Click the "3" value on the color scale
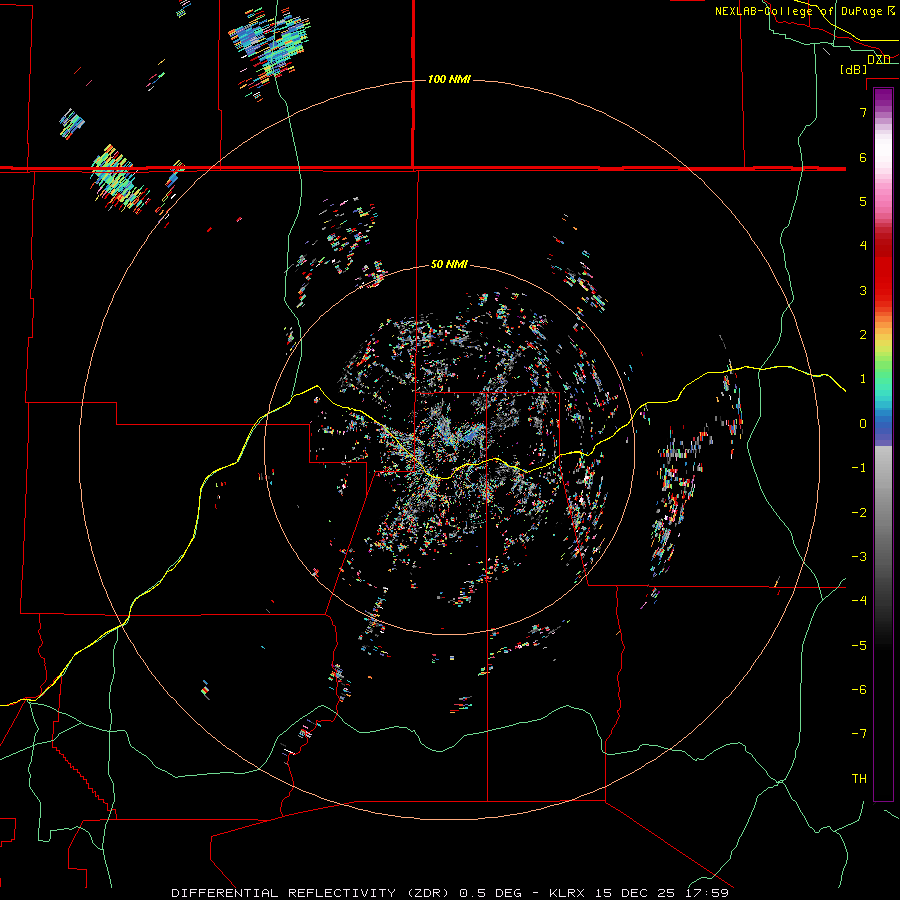The image size is (900, 900). 863,290
